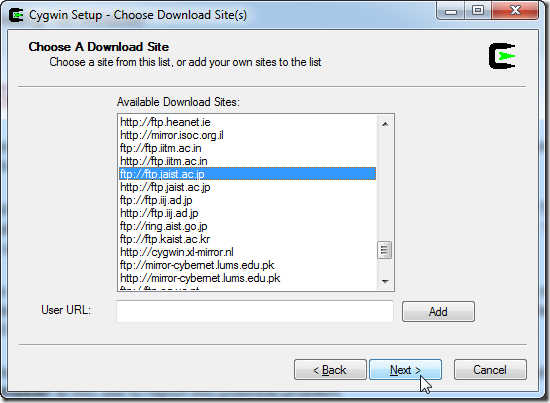Select http://ftp.heanet.ie mirror
This screenshot has height=403, width=550.
pos(247,122)
